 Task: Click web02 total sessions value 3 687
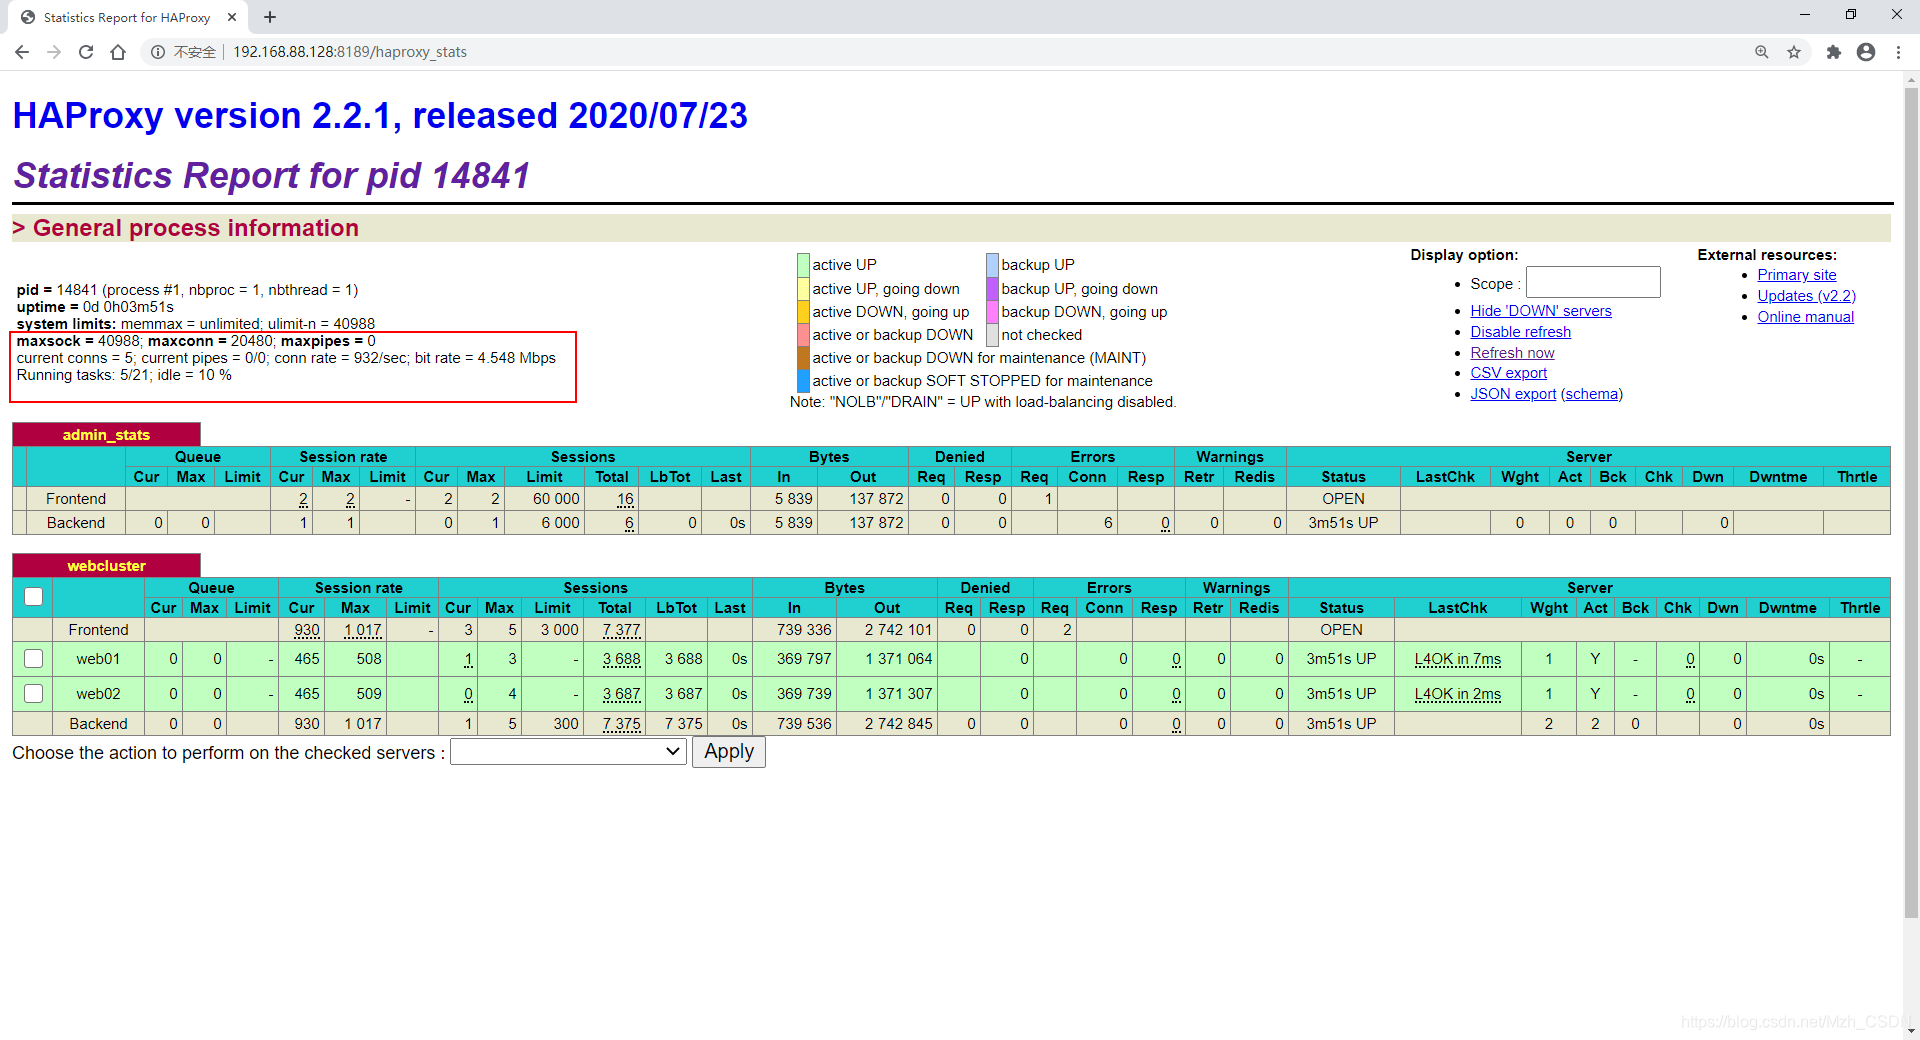coord(621,694)
